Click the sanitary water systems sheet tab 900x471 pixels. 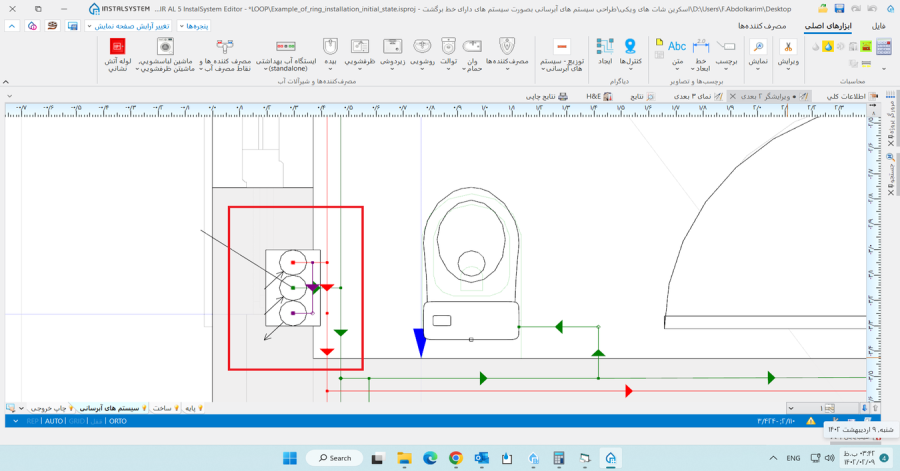click(115, 408)
